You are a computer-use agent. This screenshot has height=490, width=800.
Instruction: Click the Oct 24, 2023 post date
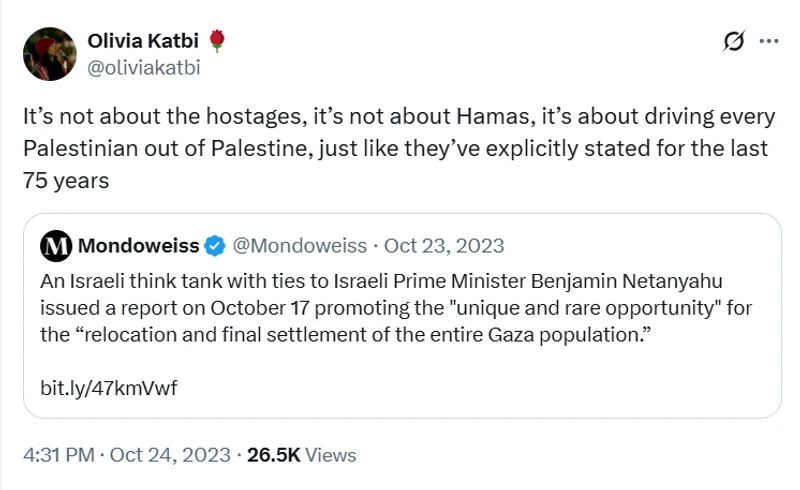pos(170,455)
